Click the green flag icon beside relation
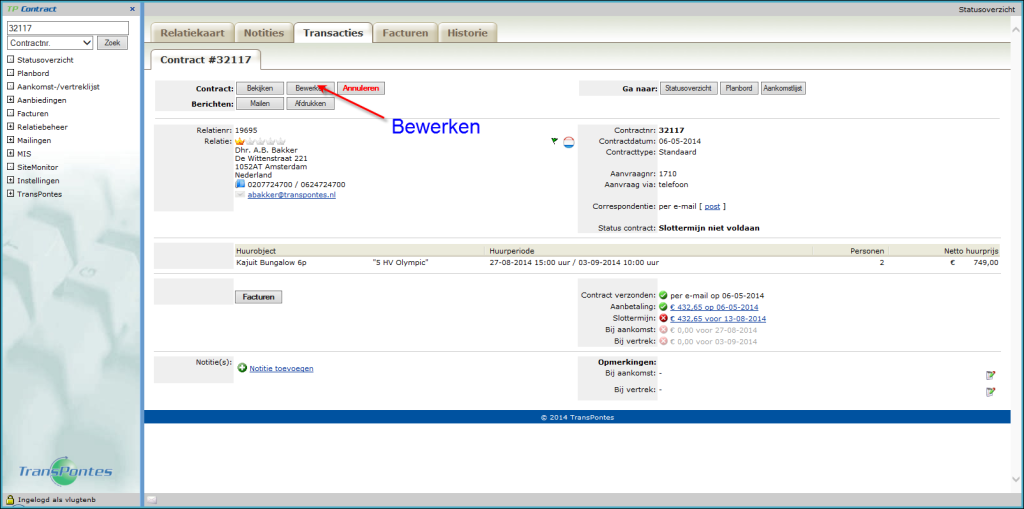 pos(555,141)
